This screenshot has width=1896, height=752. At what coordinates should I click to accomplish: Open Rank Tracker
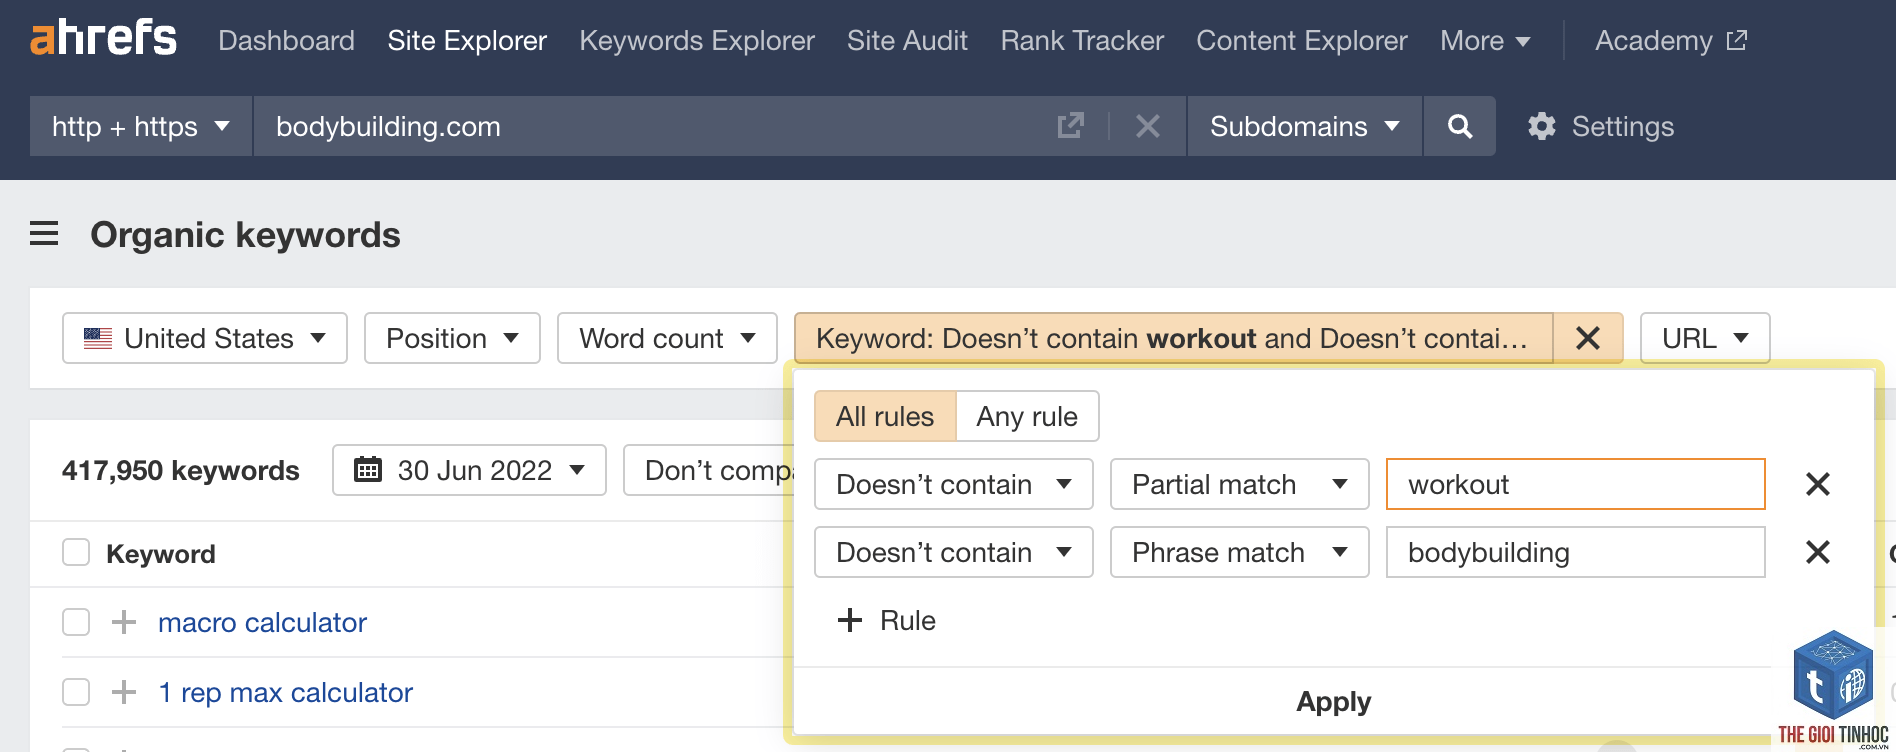pos(1082,40)
